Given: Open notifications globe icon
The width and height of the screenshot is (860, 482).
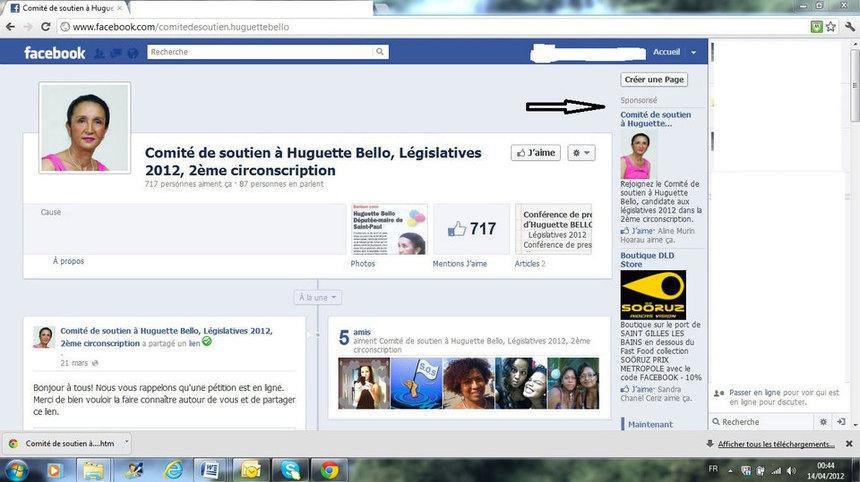Looking at the screenshot, I should [x=132, y=53].
